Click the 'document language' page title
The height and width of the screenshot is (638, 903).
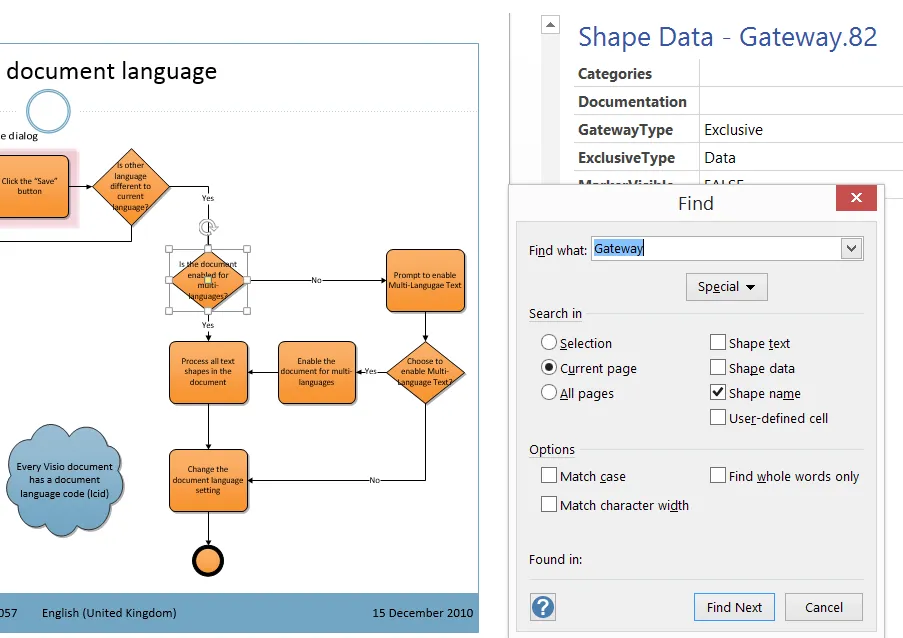[x=112, y=71]
